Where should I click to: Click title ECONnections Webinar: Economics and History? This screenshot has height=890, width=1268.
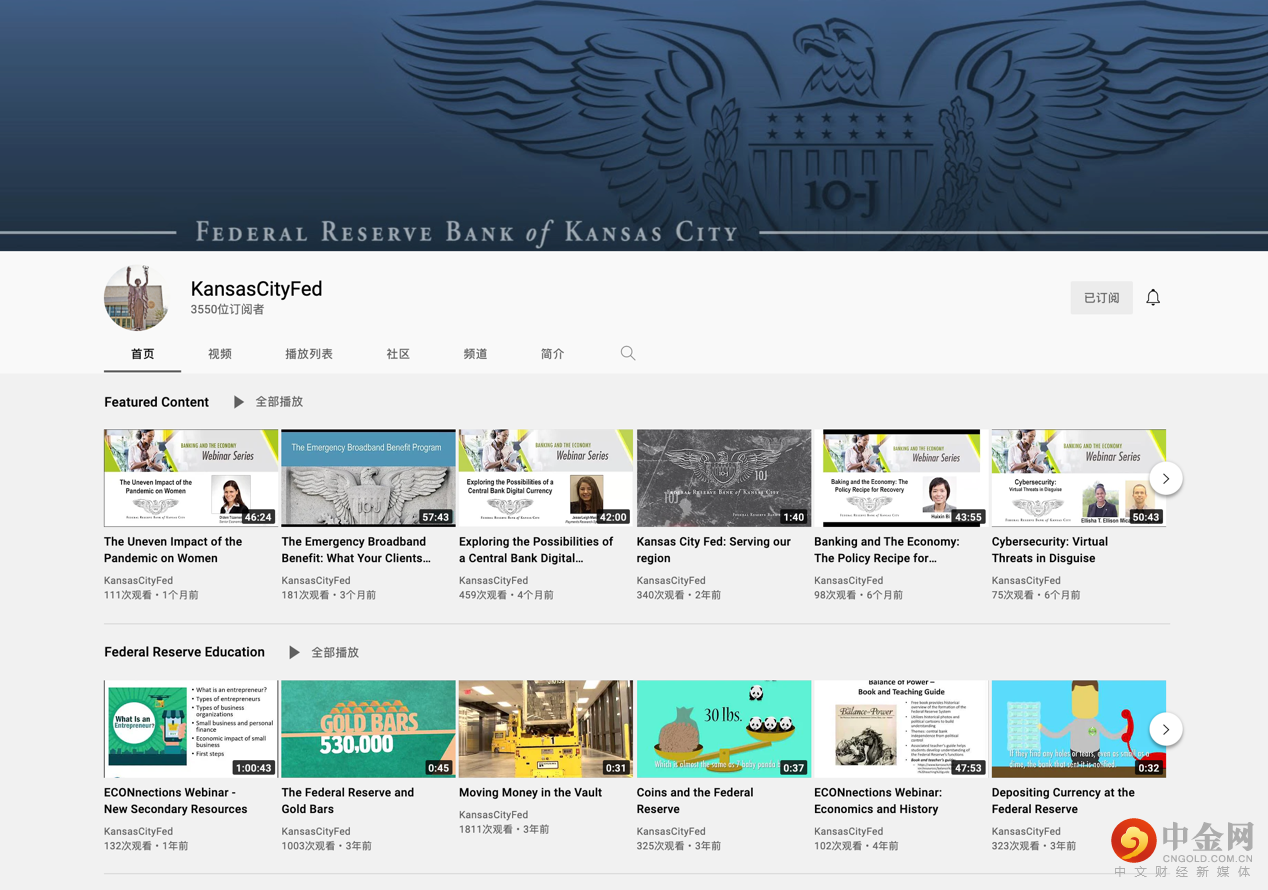(878, 801)
